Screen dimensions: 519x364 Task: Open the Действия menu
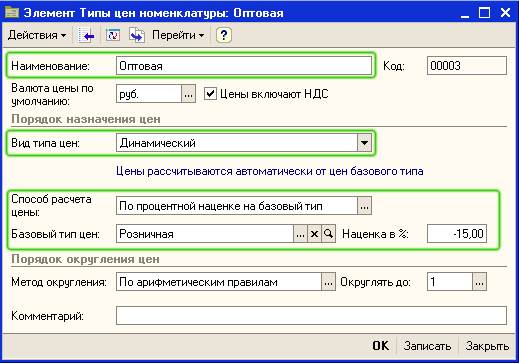coord(37,35)
